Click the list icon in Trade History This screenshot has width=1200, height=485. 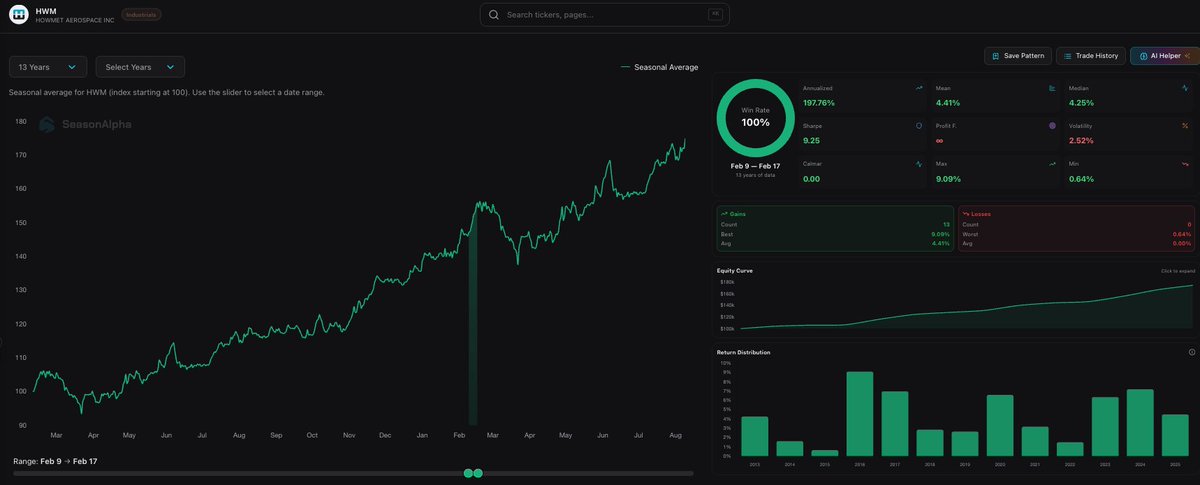(x=1068, y=56)
